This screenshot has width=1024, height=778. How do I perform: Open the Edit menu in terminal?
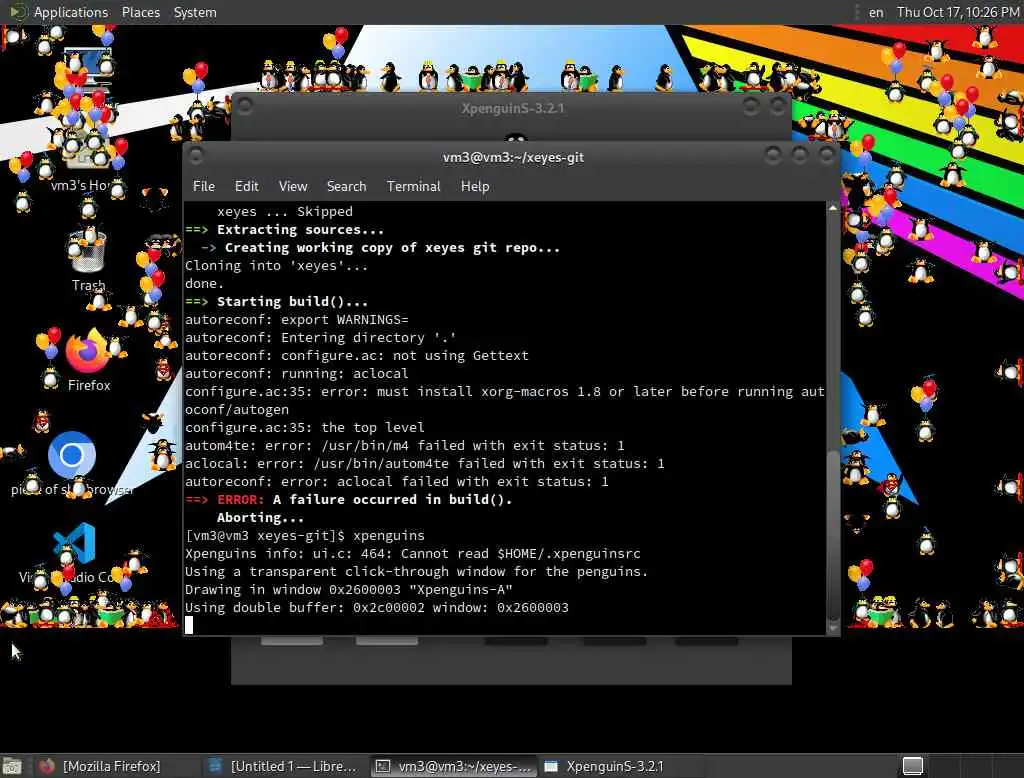point(246,186)
